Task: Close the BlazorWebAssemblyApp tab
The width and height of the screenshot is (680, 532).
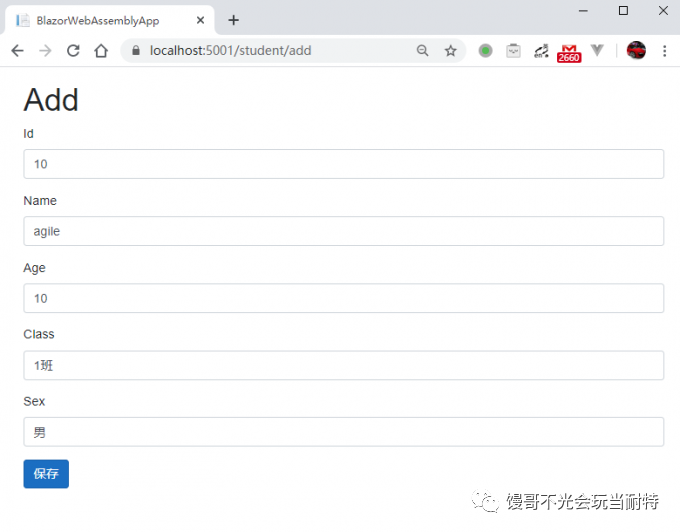Action: click(200, 20)
